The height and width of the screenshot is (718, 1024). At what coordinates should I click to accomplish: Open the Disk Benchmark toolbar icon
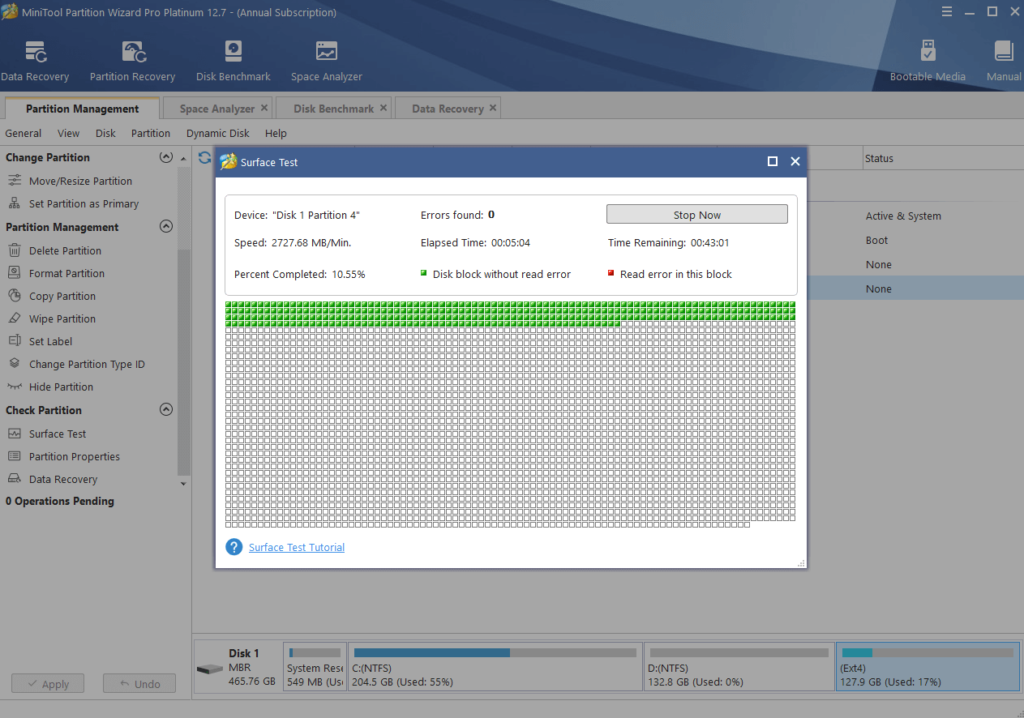coord(233,51)
